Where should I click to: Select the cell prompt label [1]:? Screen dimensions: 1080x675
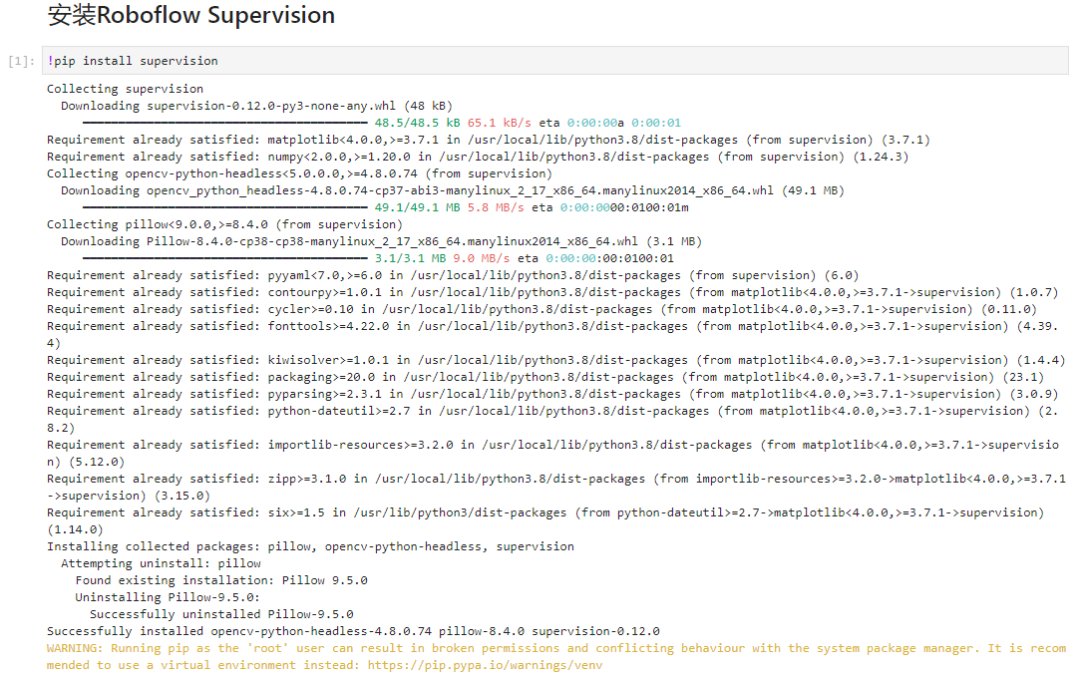point(21,61)
